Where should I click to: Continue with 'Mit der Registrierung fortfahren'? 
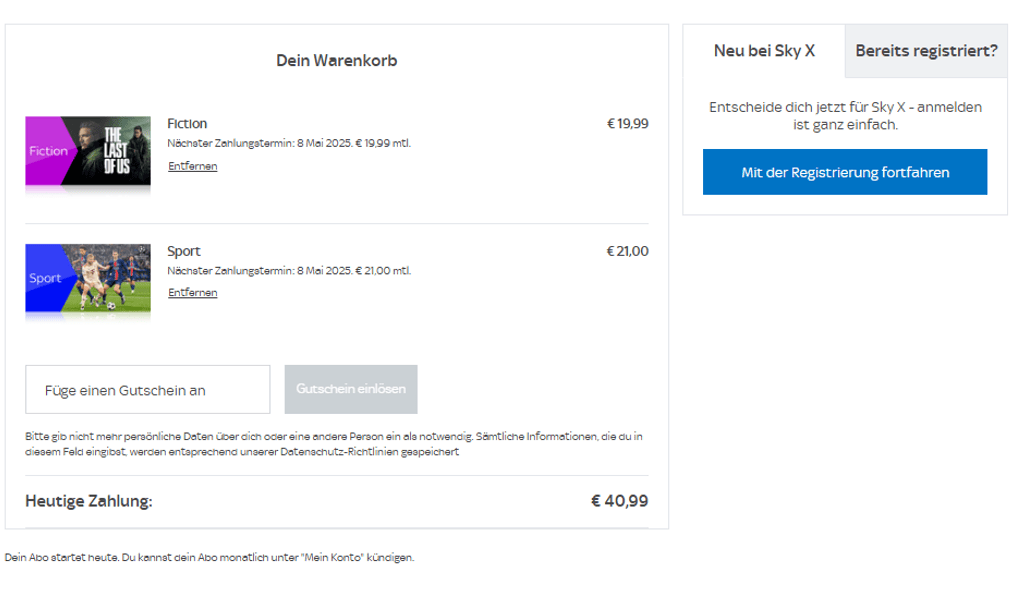pyautogui.click(x=845, y=172)
